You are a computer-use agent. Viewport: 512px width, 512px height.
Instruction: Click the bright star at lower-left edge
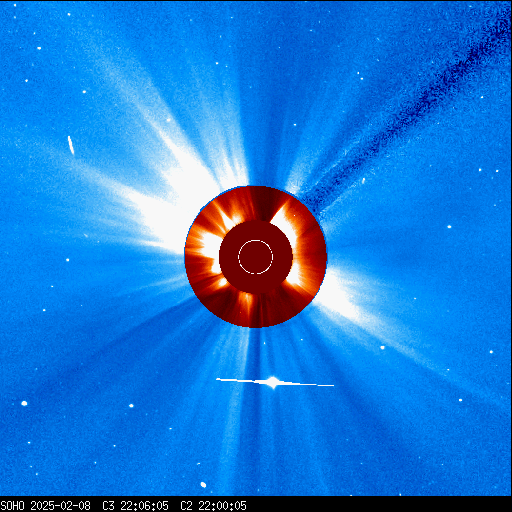[x=24, y=403]
